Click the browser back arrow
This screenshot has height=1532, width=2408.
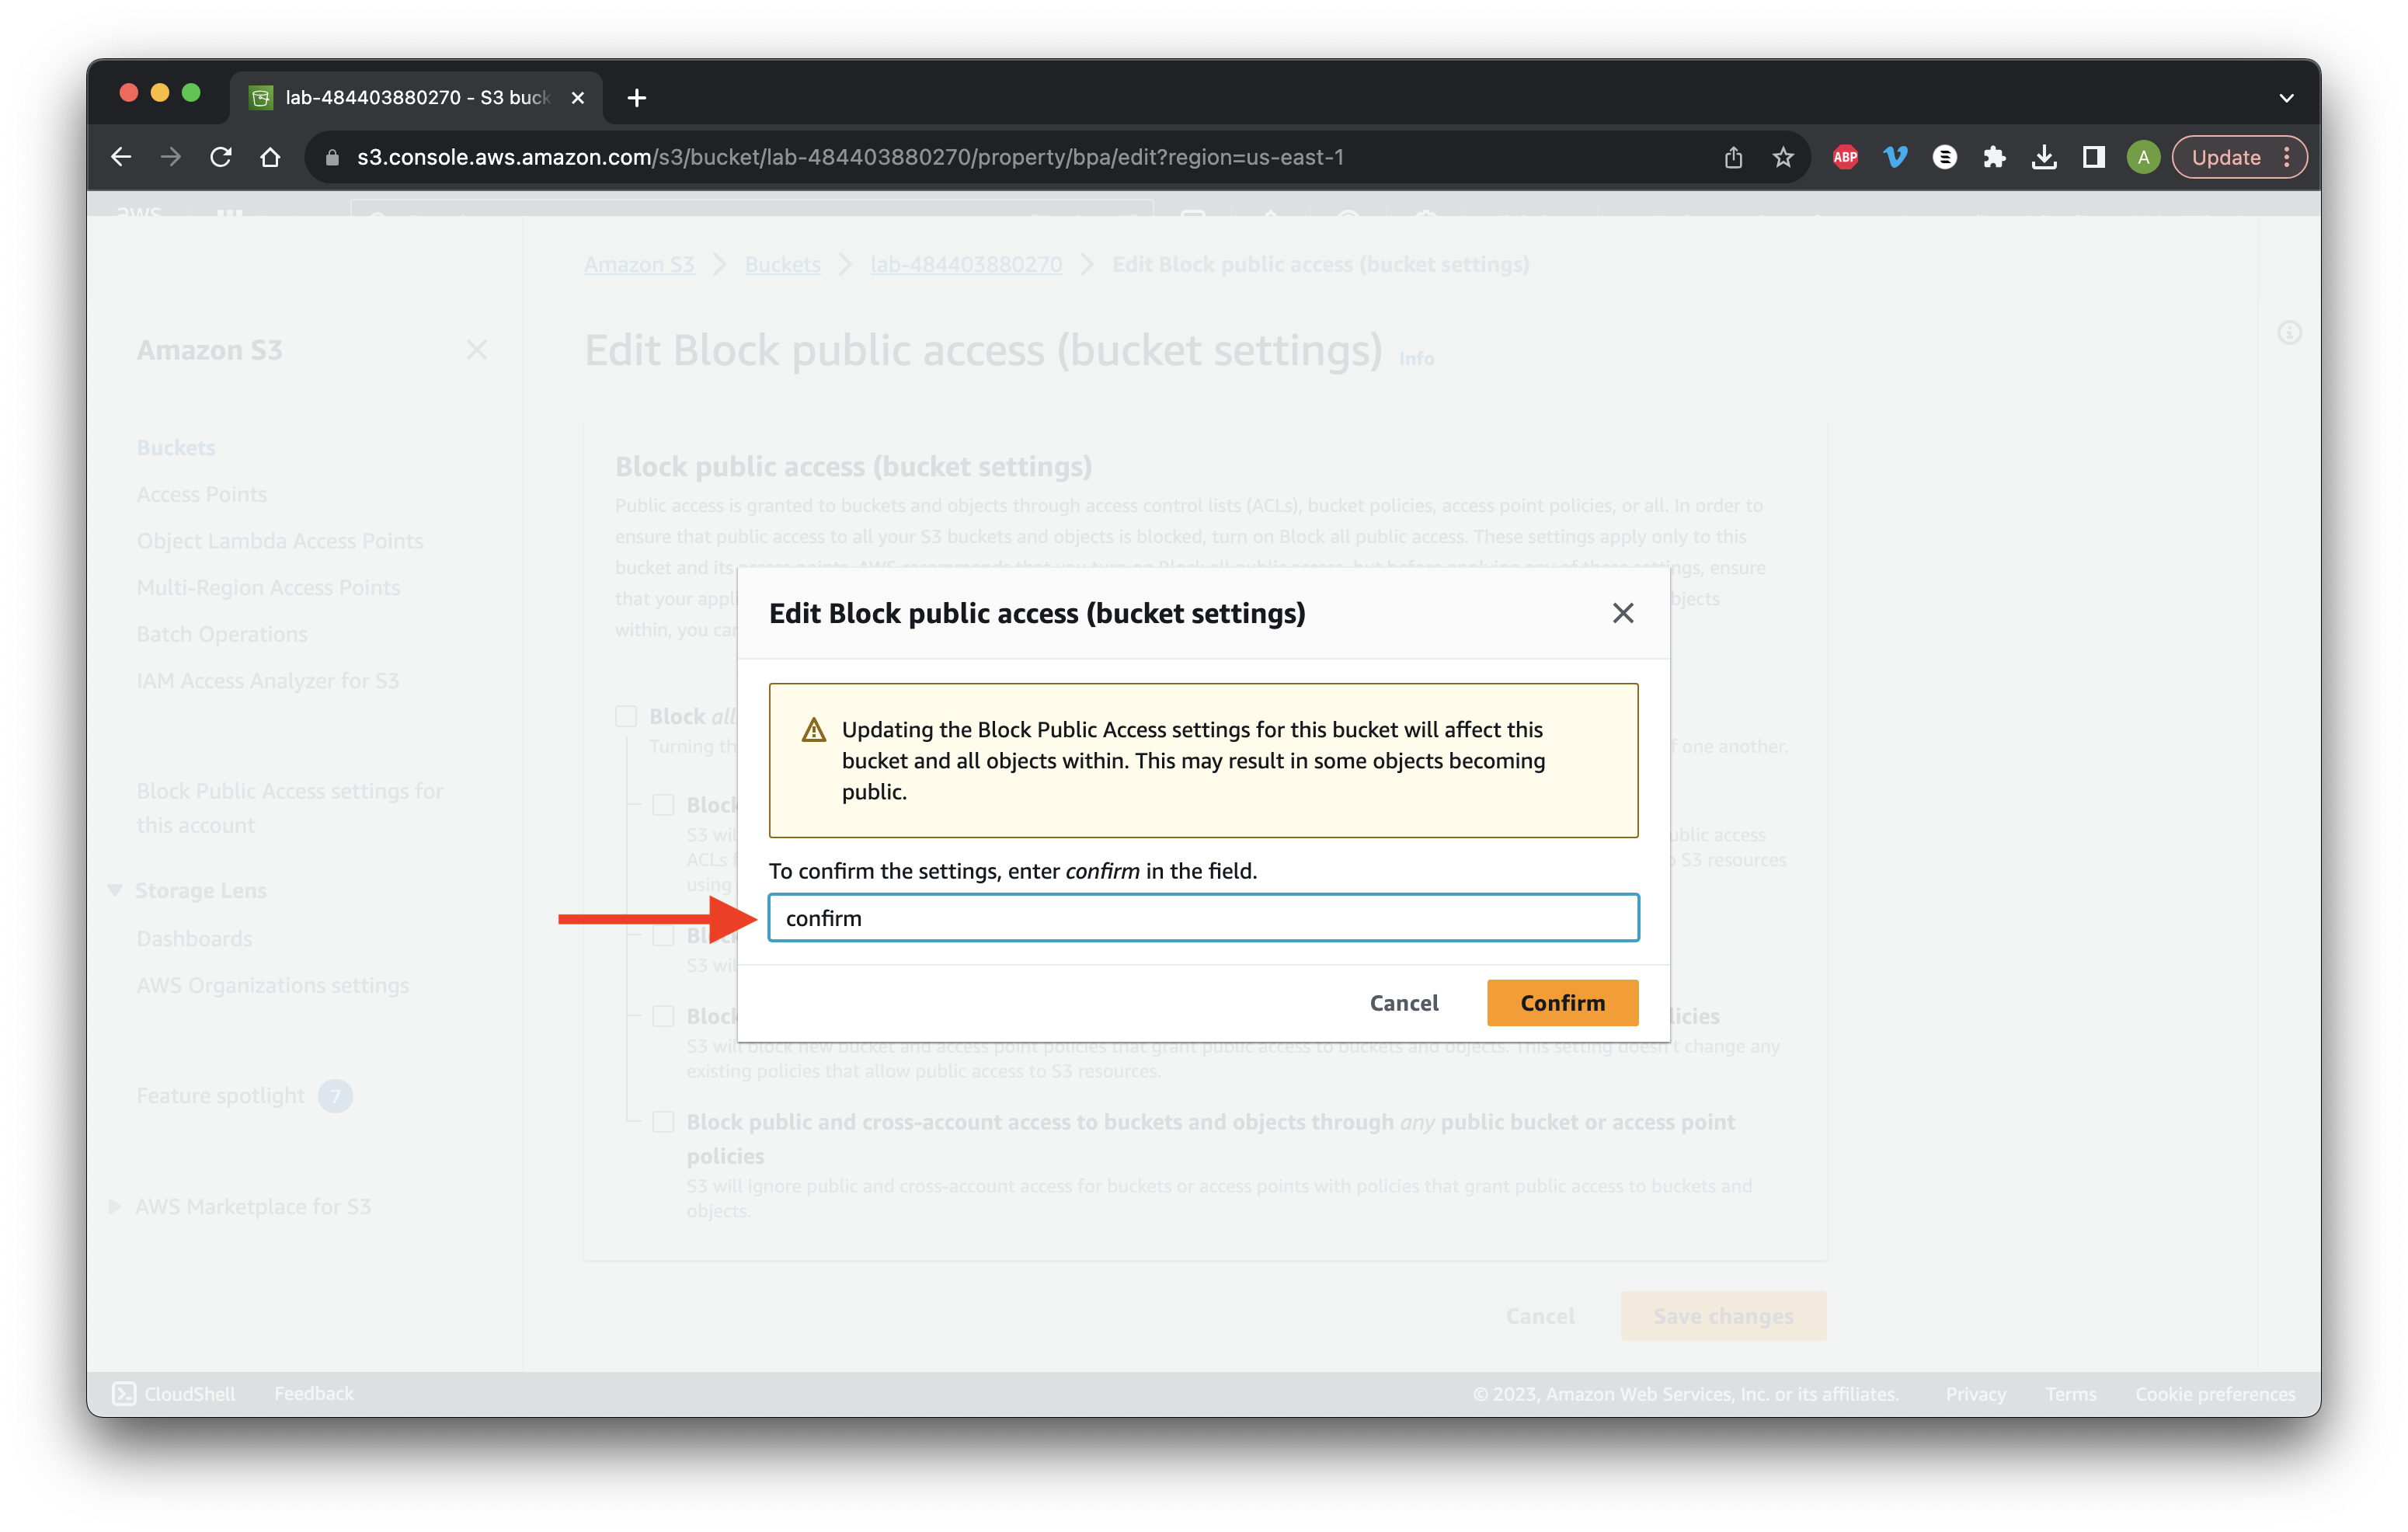click(121, 157)
